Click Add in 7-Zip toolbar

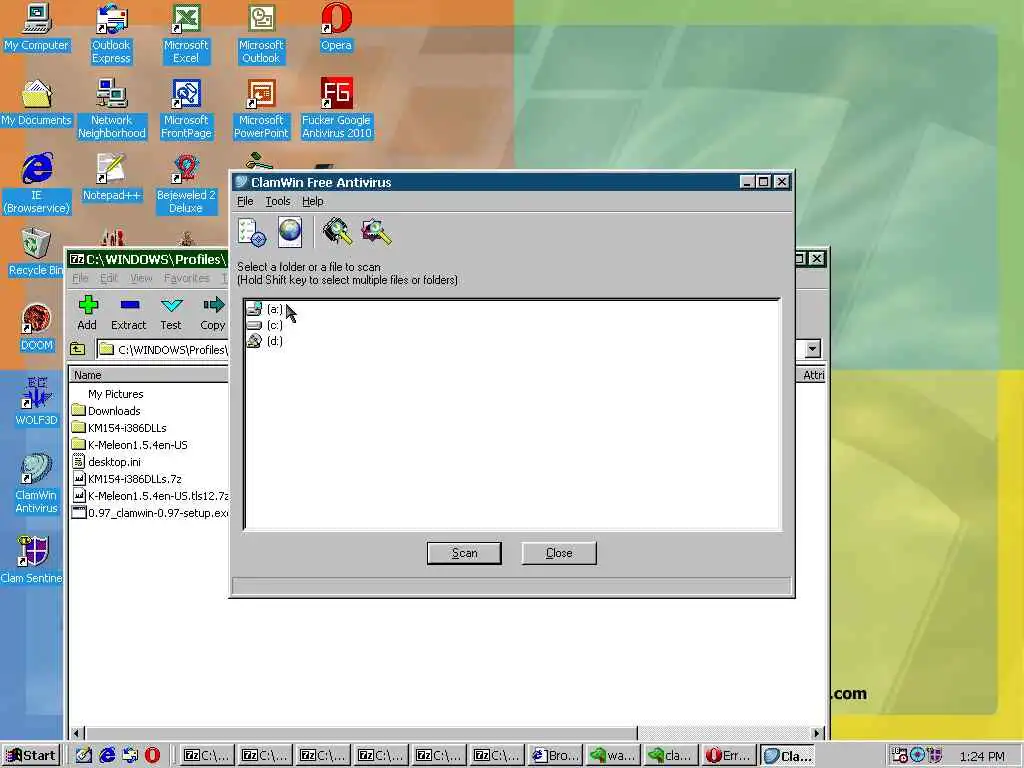tap(88, 313)
